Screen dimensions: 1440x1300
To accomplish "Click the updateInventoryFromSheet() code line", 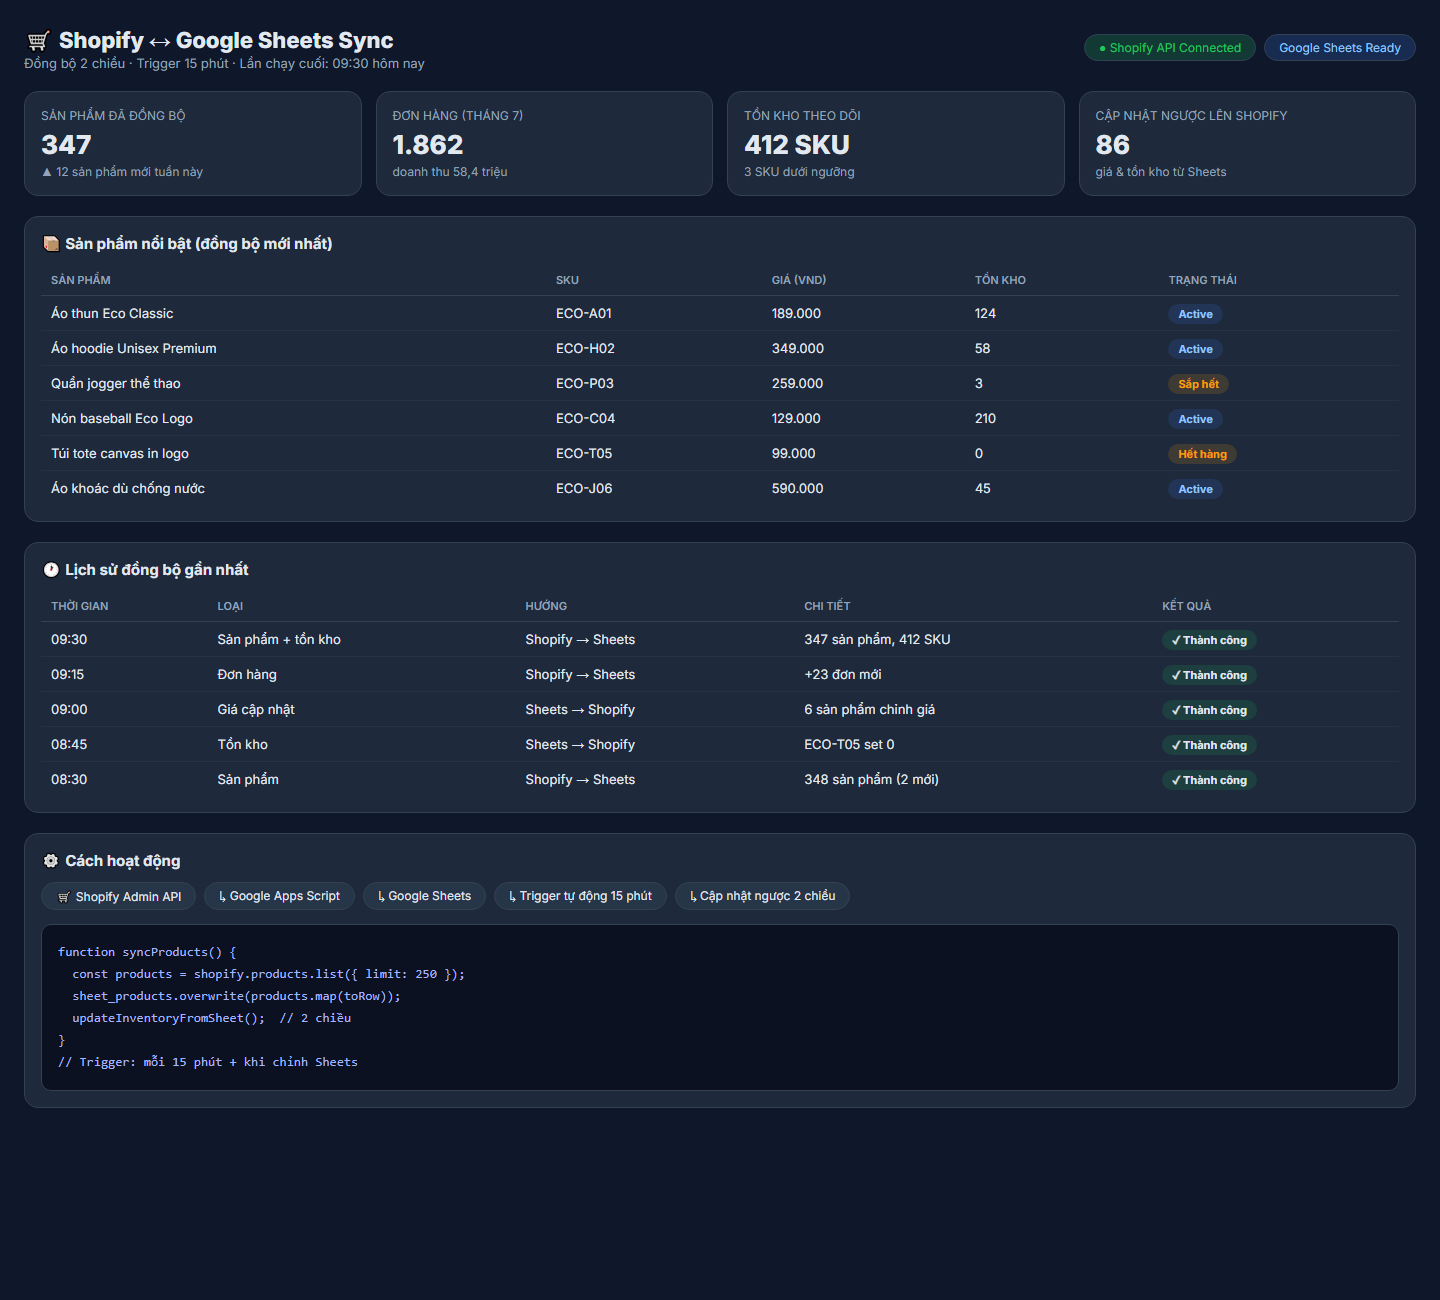I will click(212, 1018).
